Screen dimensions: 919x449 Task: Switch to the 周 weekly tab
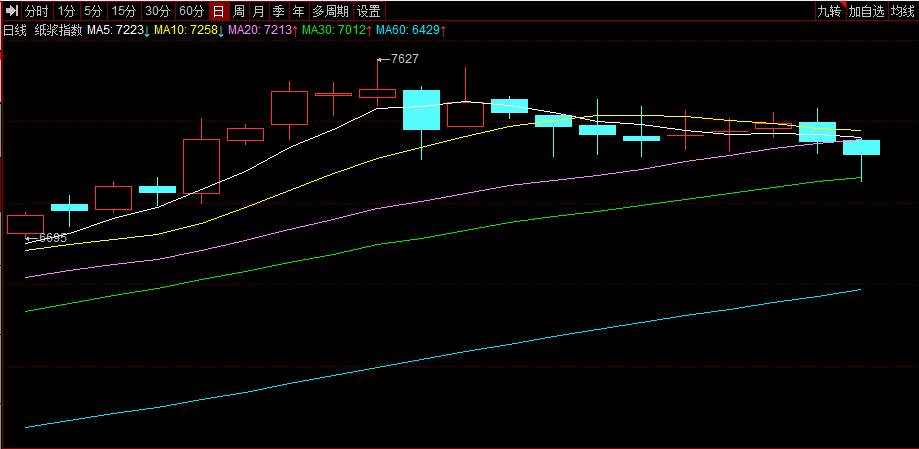238,11
